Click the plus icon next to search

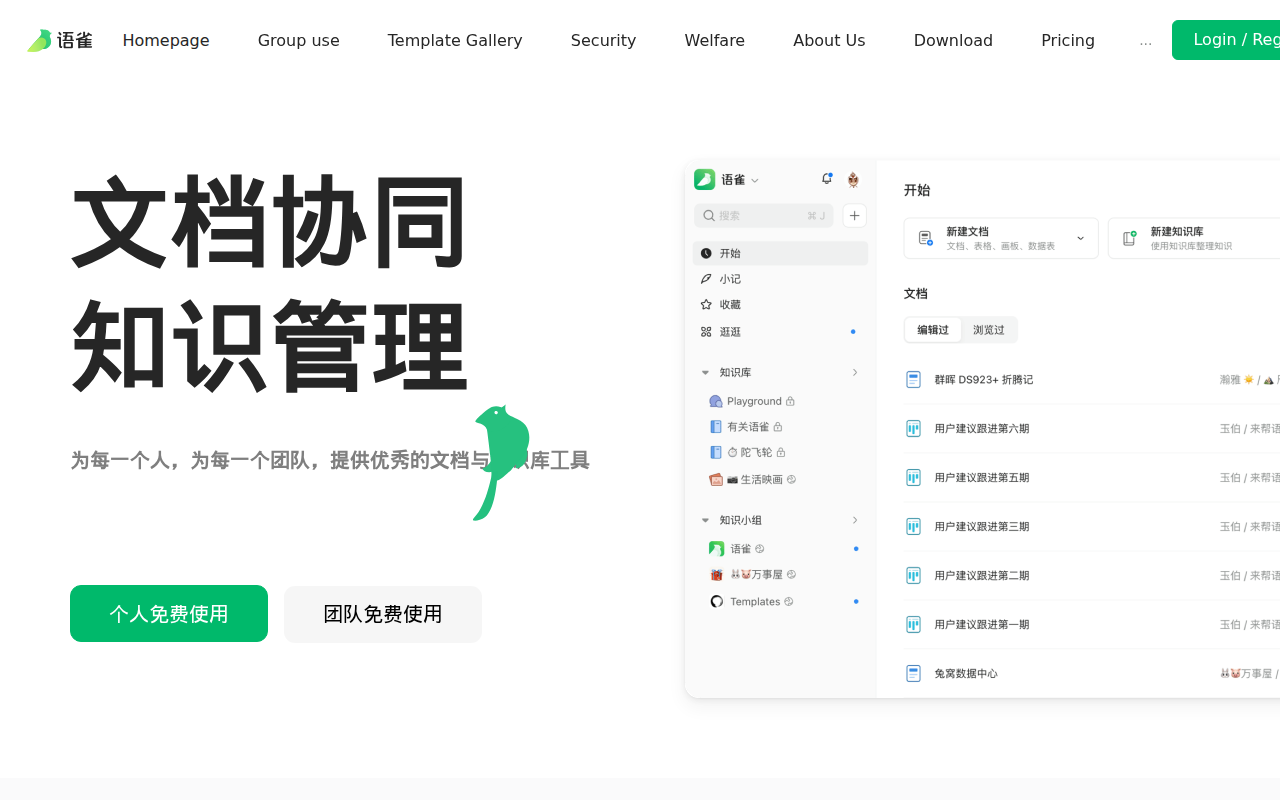tap(854, 215)
